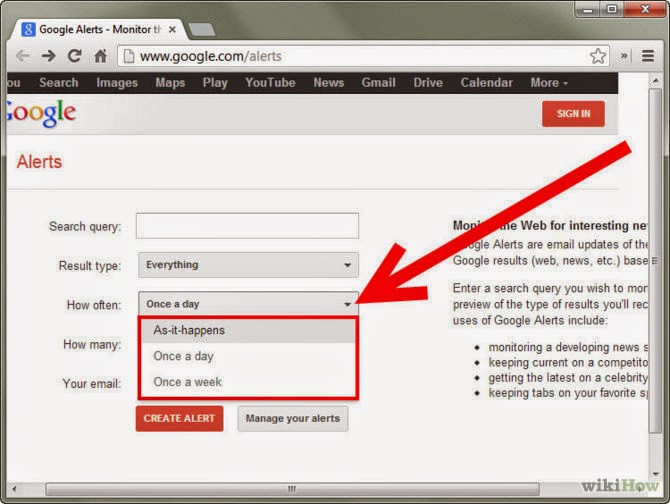Viewport: 670px width, 504px height.
Task: Open Gmail in Google top bar
Action: pyautogui.click(x=379, y=82)
